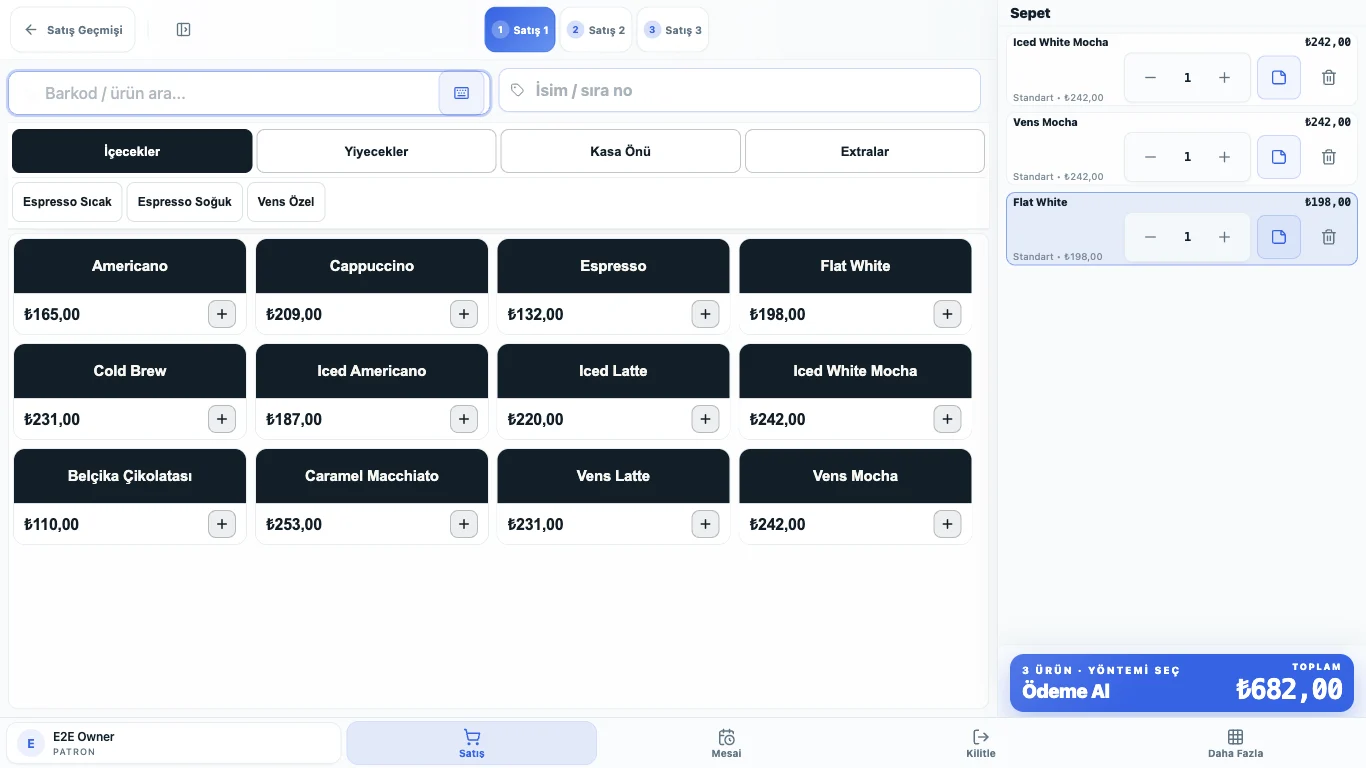Open note for Iced White Mocha cart item

[x=1279, y=77]
